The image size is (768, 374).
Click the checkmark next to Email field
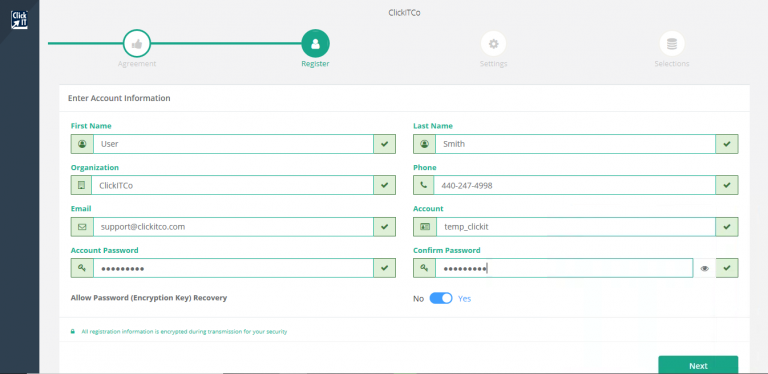(x=384, y=227)
